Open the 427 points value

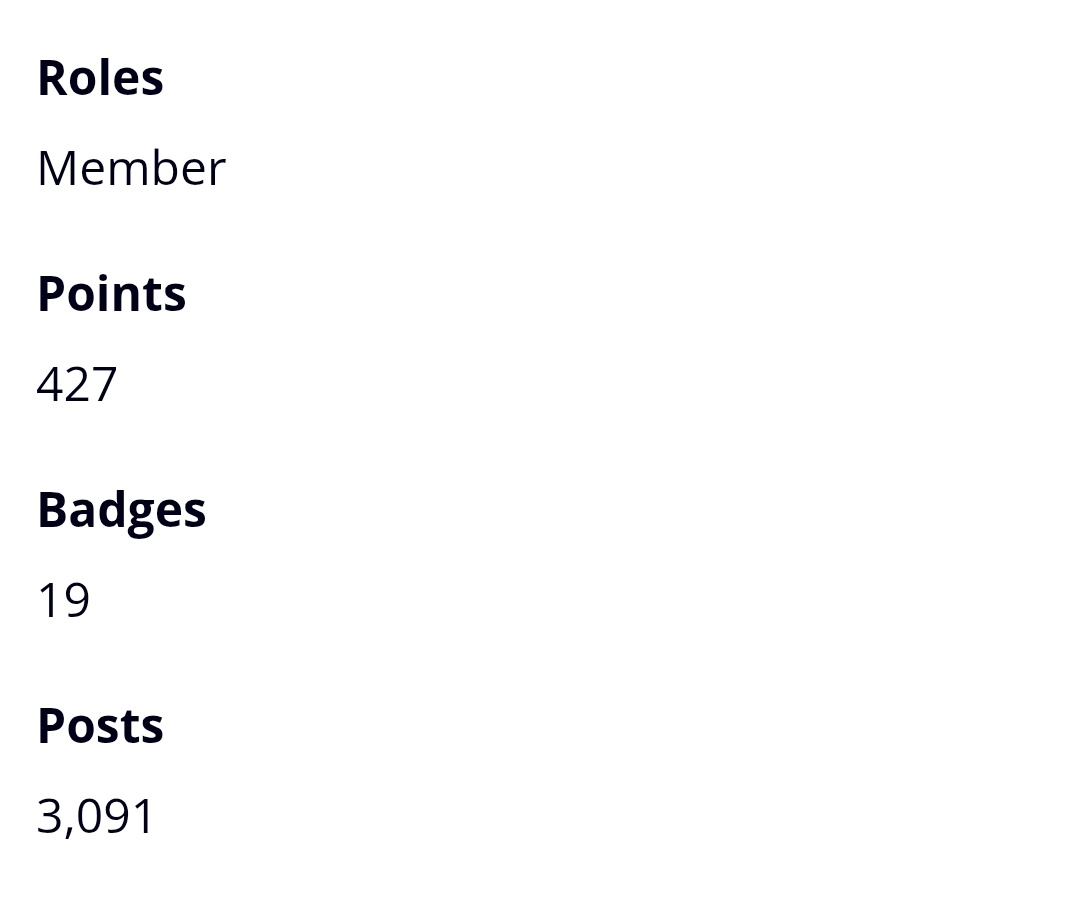[x=77, y=384]
